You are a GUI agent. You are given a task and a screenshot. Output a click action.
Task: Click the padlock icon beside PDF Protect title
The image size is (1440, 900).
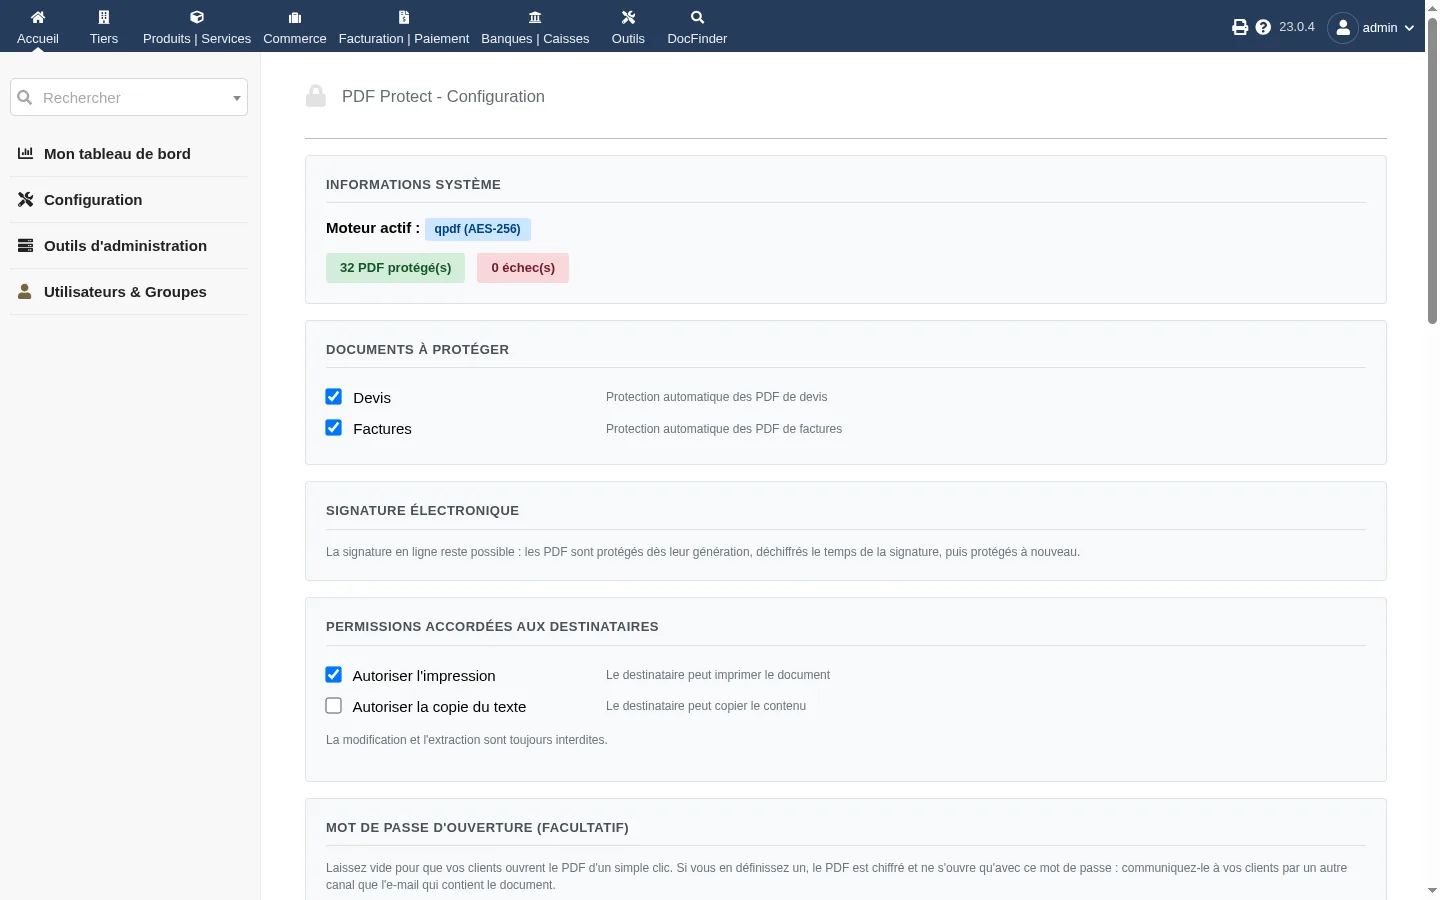point(316,96)
